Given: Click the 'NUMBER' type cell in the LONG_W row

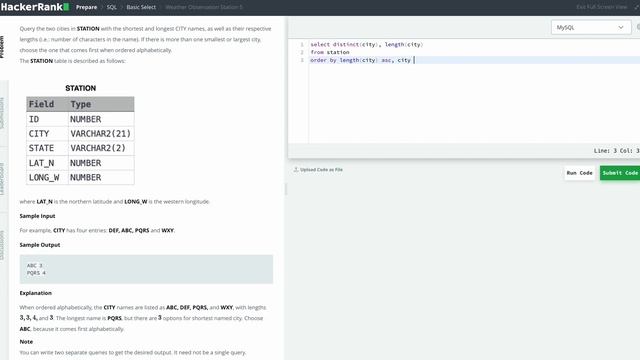Looking at the screenshot, I should click(x=85, y=178).
